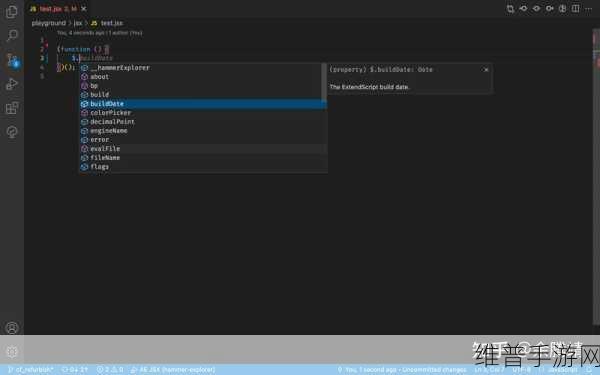The height and width of the screenshot is (375, 600).
Task: Click line number 2 in gutter
Action: point(42,49)
